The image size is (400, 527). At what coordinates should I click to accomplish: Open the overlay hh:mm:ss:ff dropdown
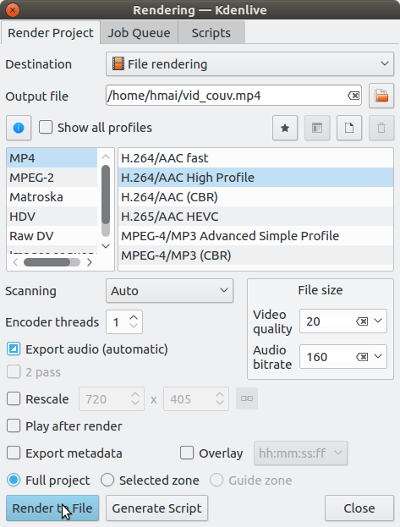click(x=301, y=453)
